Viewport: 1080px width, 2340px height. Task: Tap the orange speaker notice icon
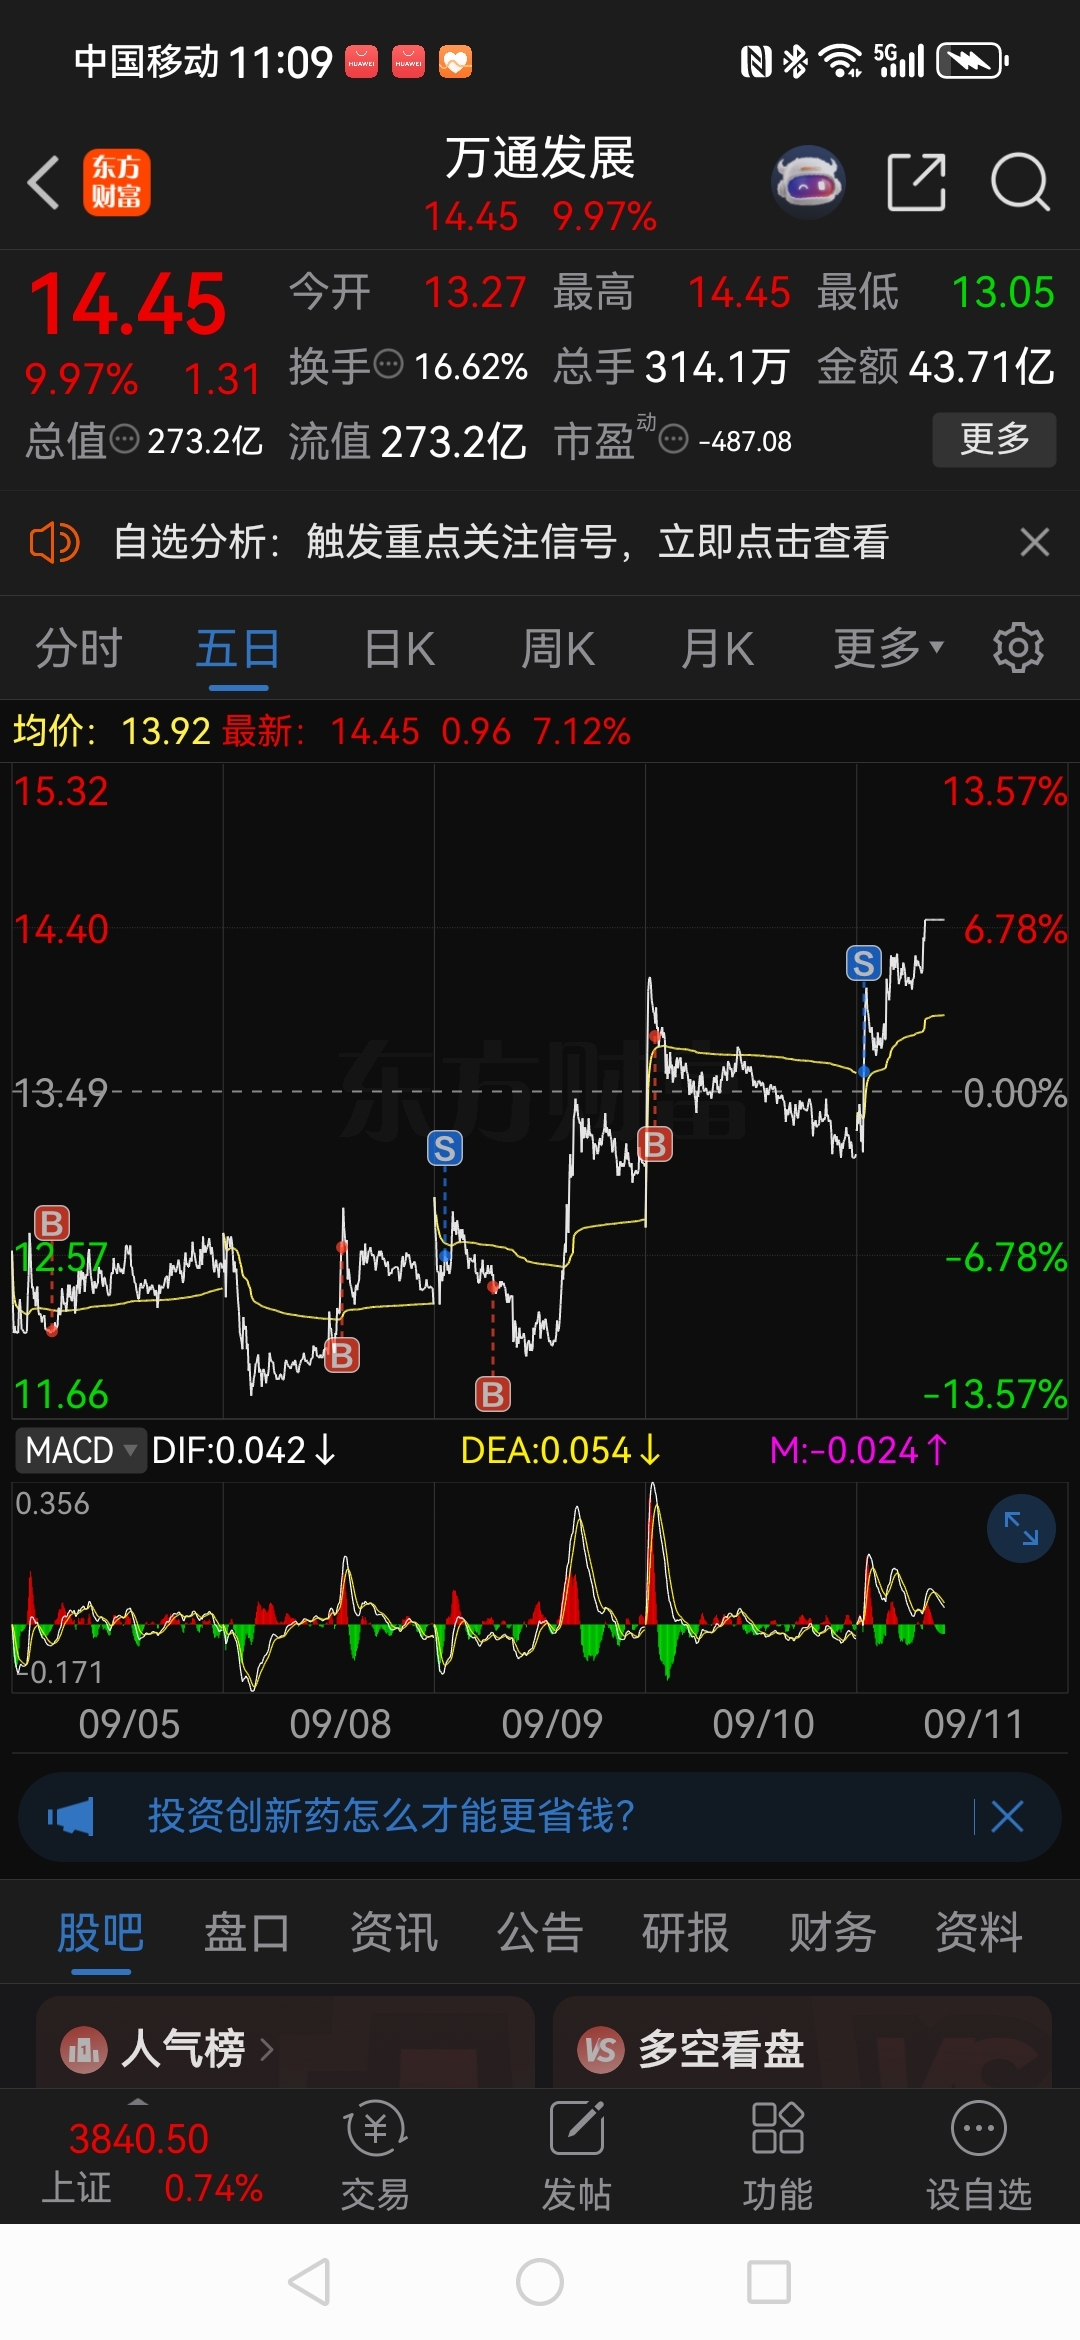(55, 542)
